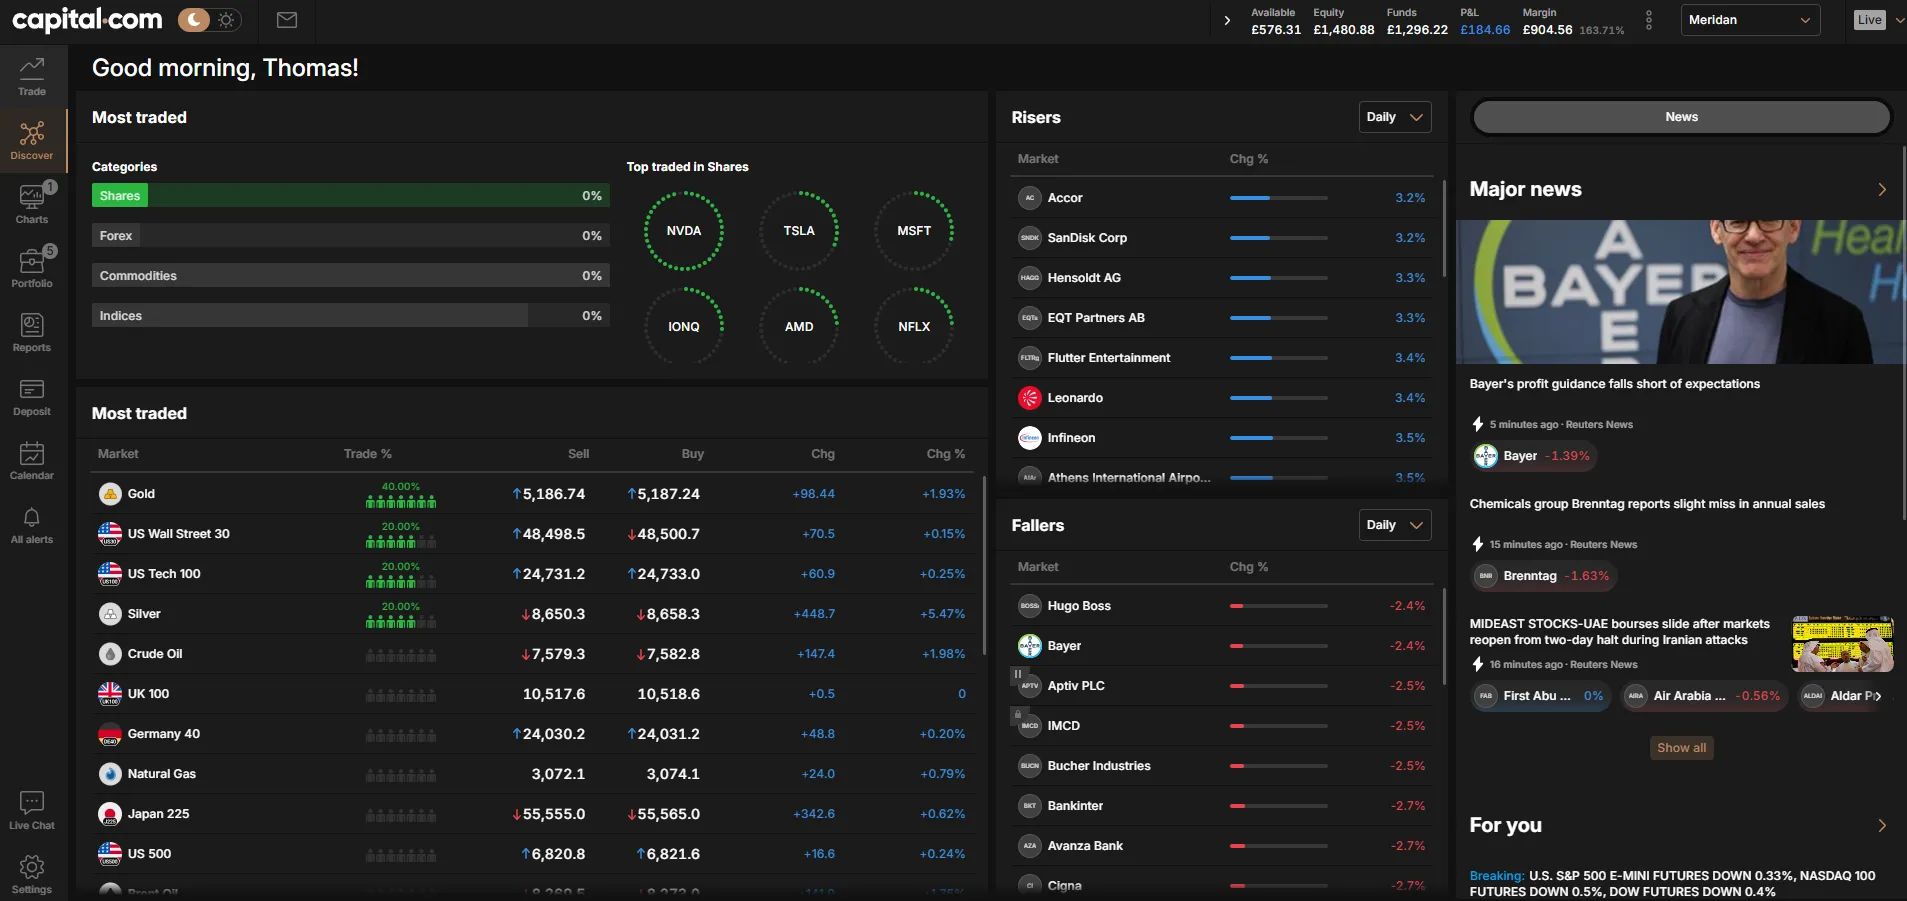Open the Risers Daily dropdown

tap(1395, 117)
